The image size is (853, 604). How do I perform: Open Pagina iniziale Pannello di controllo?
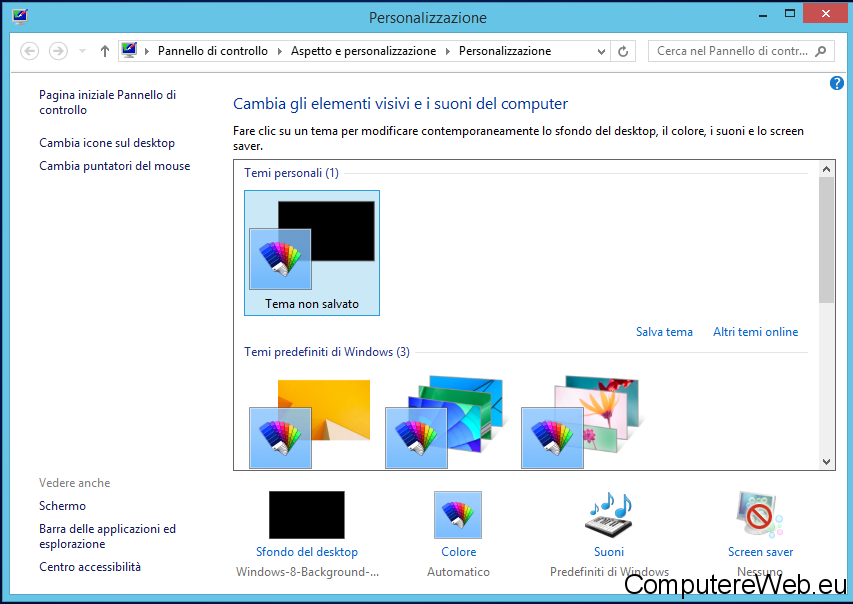(108, 102)
